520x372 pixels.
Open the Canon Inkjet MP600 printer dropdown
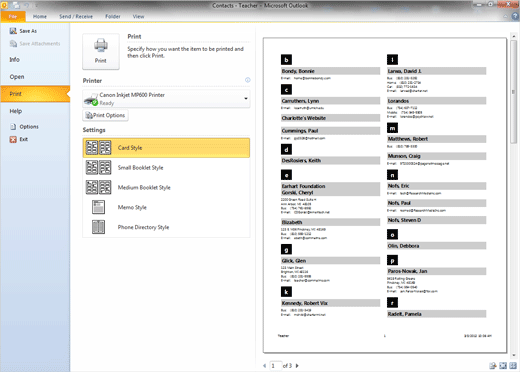(166, 99)
